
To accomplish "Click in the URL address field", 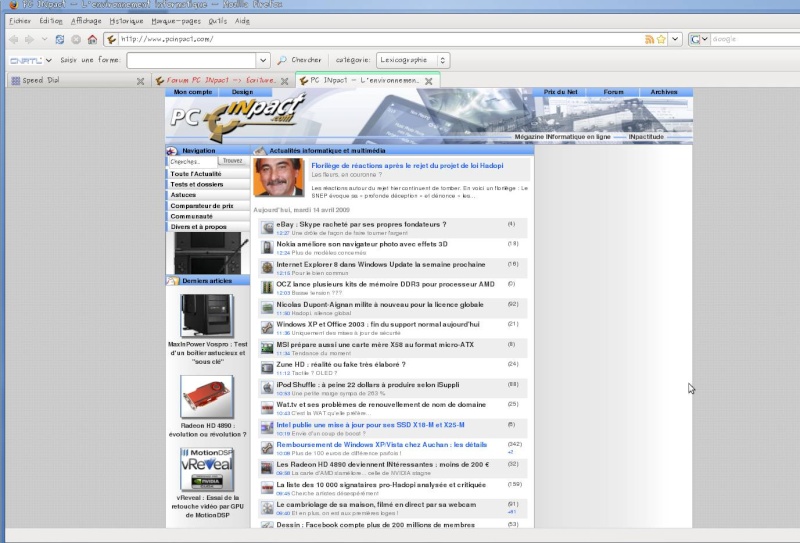I will pos(380,39).
